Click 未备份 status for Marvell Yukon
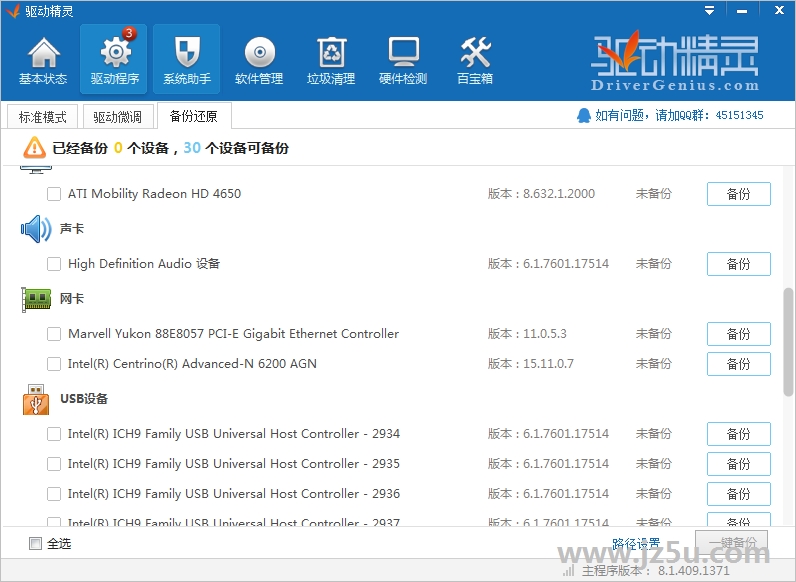This screenshot has height=582, width=796. tap(654, 334)
